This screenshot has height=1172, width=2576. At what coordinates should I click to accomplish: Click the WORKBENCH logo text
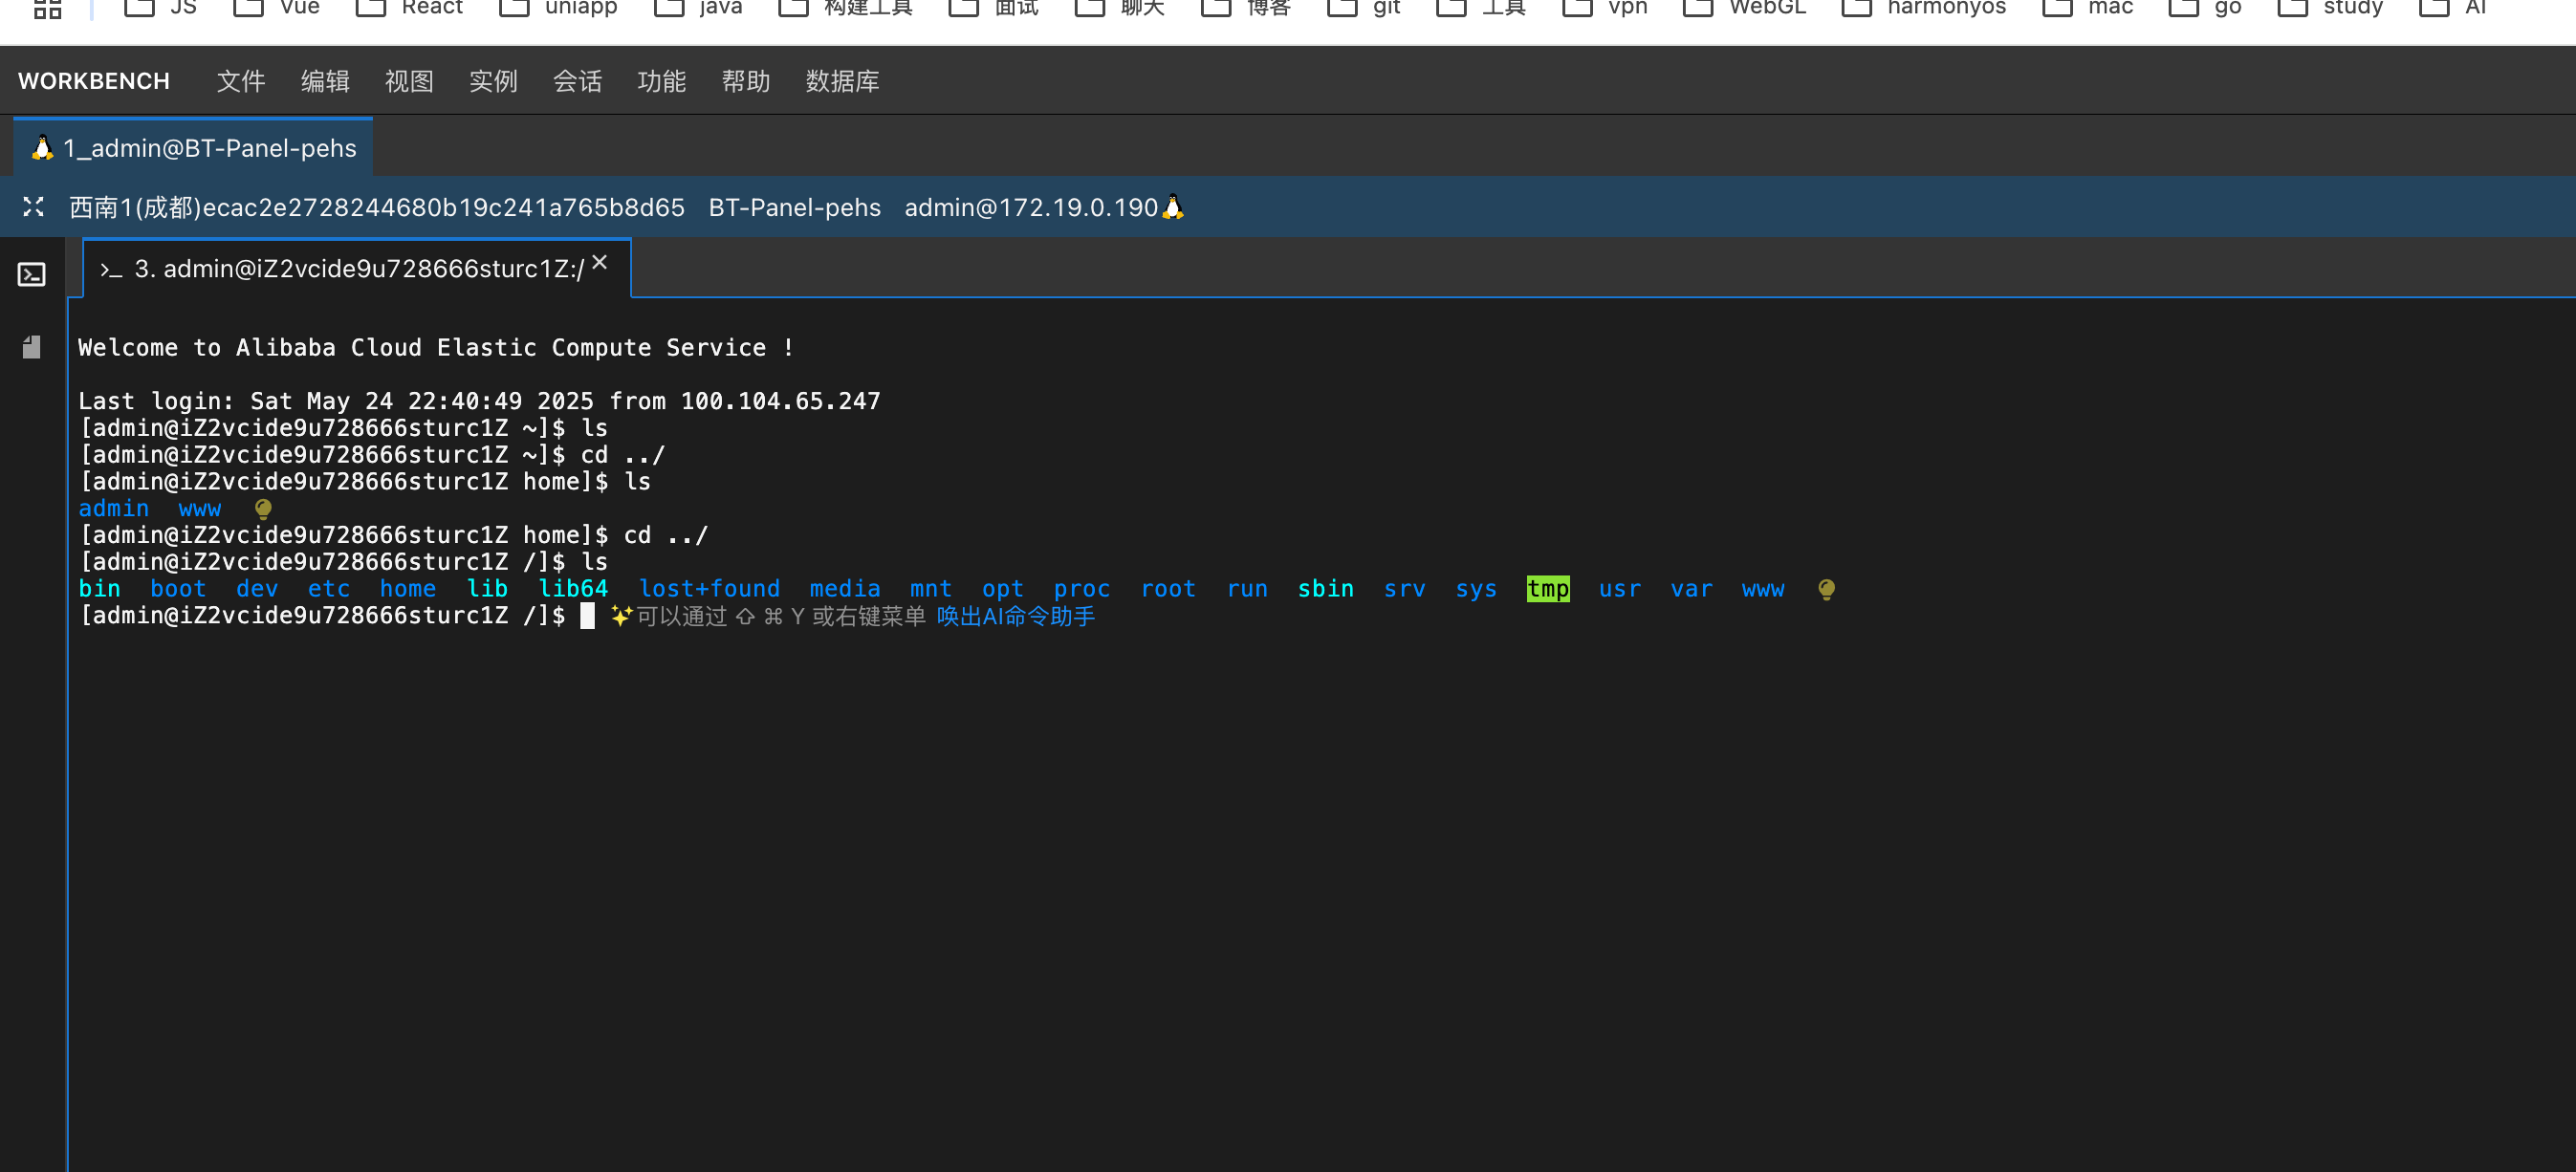(x=94, y=81)
